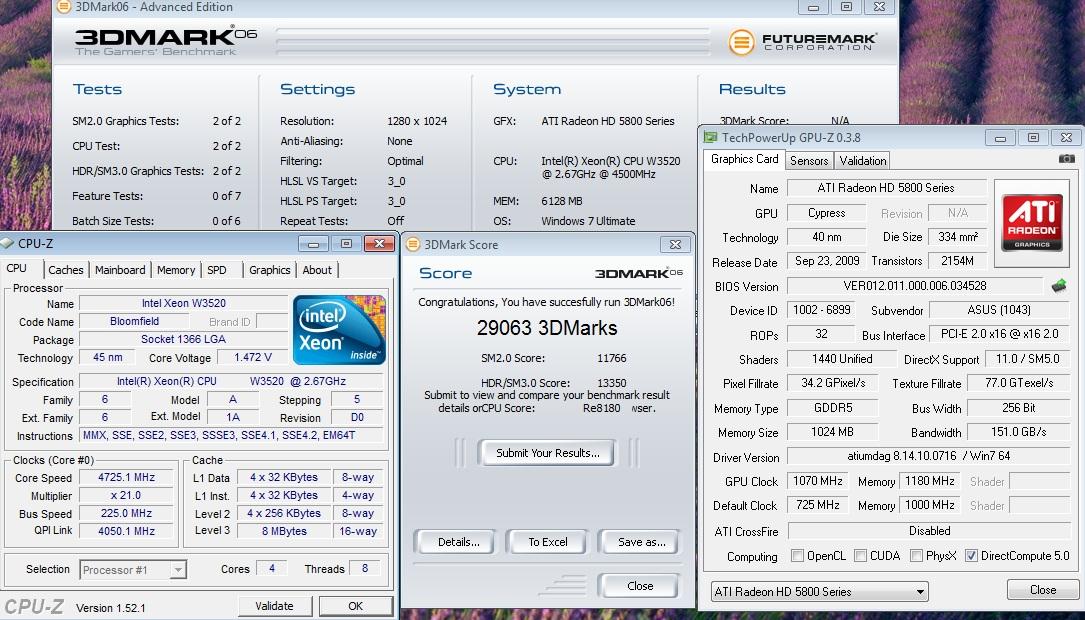Select the CPU tab in CPU-Z
Viewport: 1085px width, 620px height.
[17, 268]
